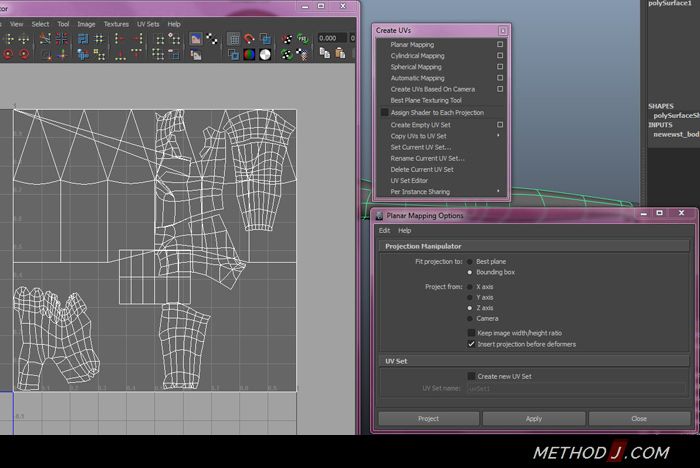Open Automatic Mapping option box
700x468 pixels.
(x=500, y=78)
